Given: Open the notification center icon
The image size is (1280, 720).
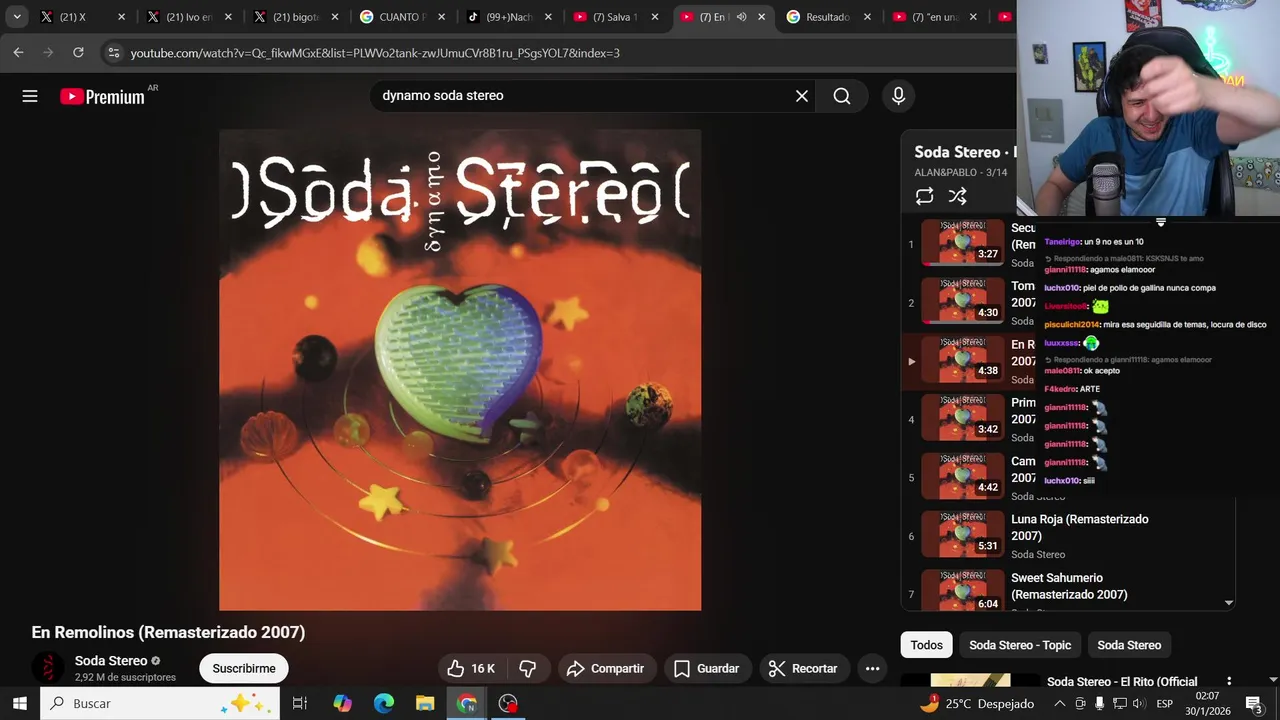Looking at the screenshot, I should (x=1255, y=703).
